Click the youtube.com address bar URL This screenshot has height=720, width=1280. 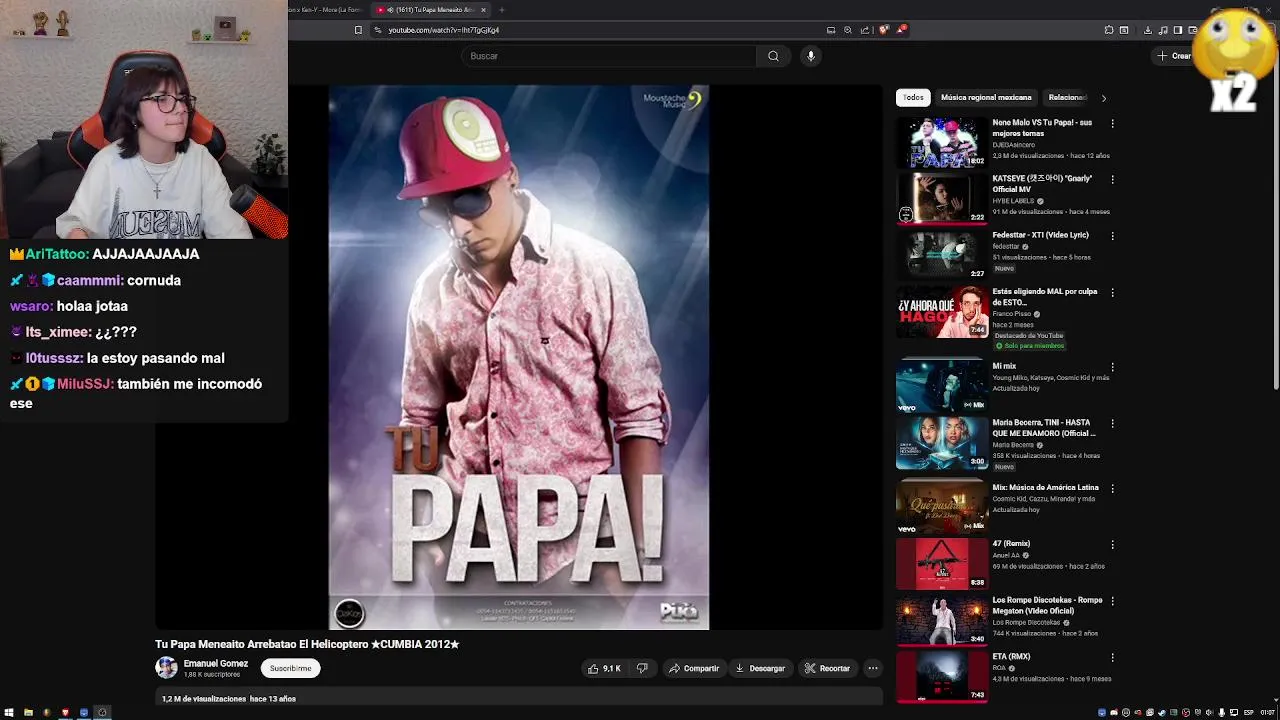click(443, 30)
